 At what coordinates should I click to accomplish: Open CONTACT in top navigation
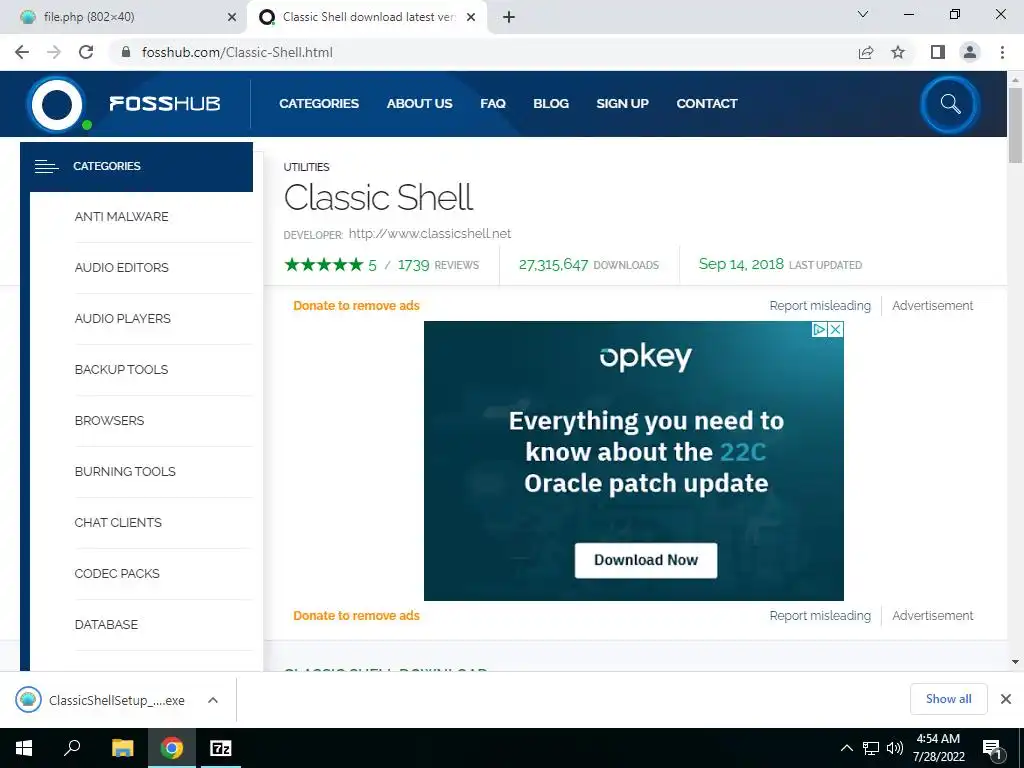click(707, 103)
